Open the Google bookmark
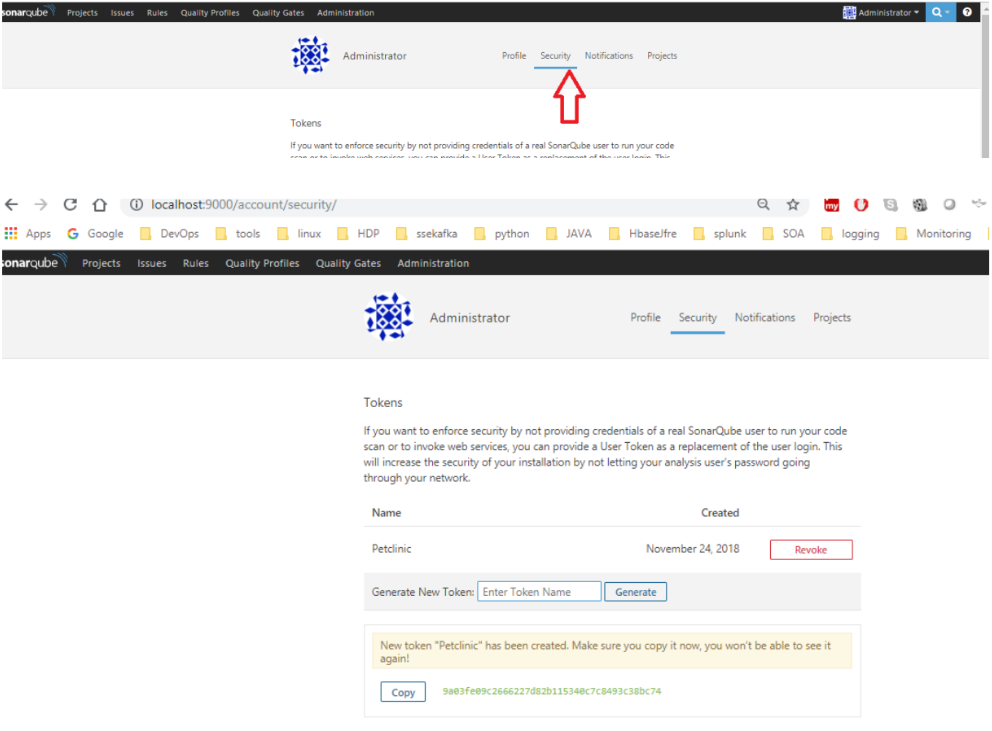The height and width of the screenshot is (731, 992). [x=96, y=234]
